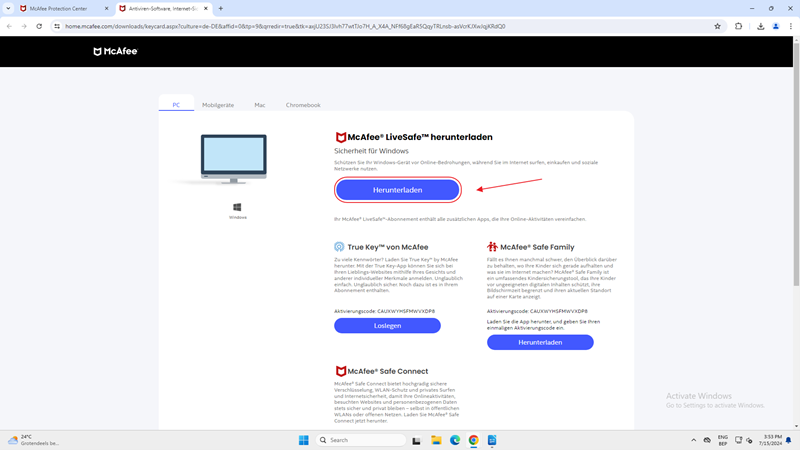Screen dimensions: 800x450
Task: Click the 'McAfee Safe Connect' heading
Action: (x=388, y=371)
